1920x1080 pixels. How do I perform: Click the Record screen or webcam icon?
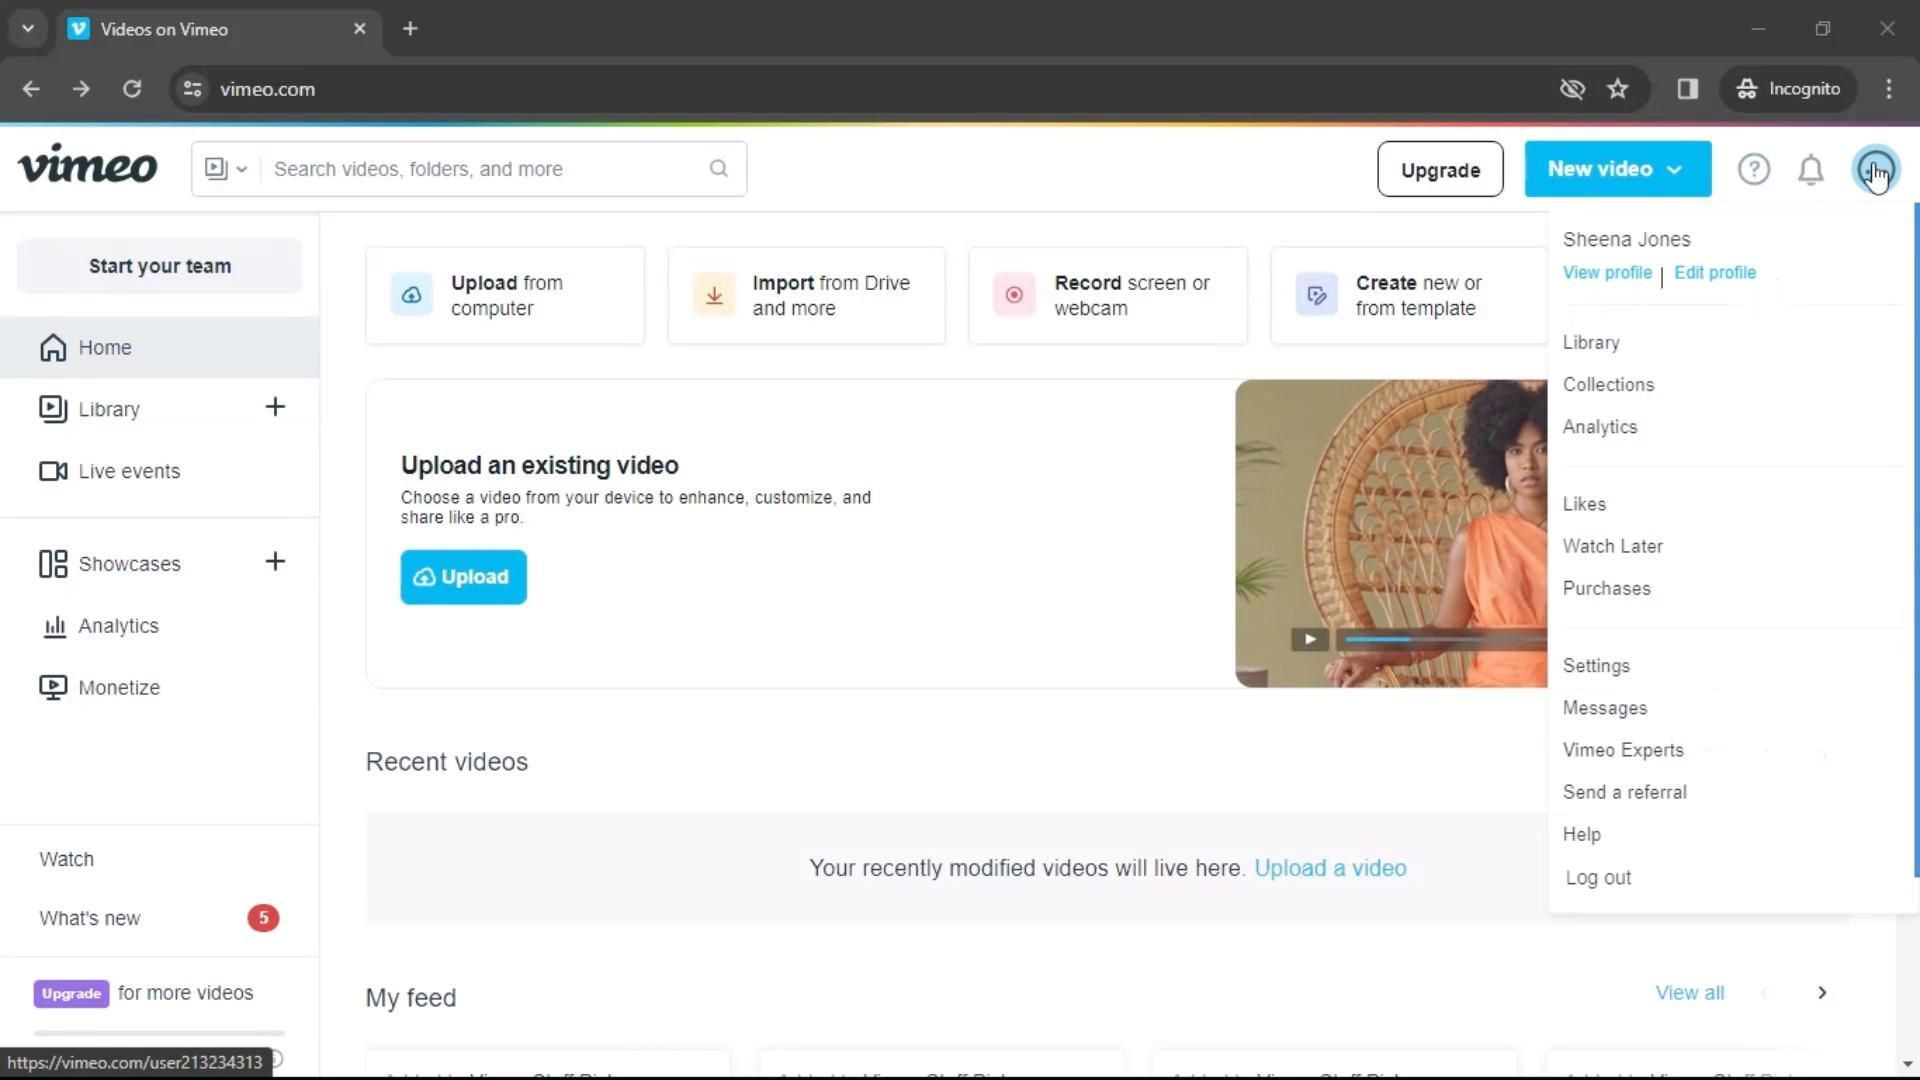click(1014, 295)
